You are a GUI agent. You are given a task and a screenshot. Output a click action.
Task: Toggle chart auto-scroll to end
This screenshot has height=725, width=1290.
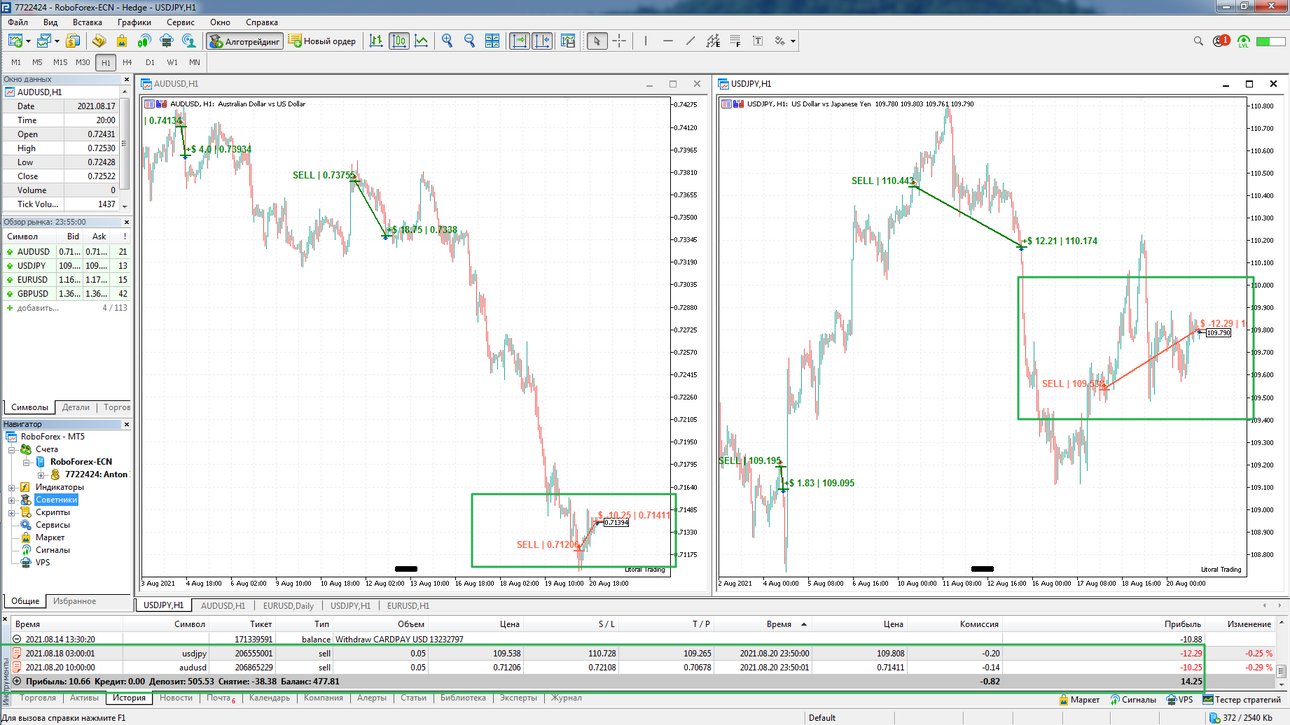520,41
